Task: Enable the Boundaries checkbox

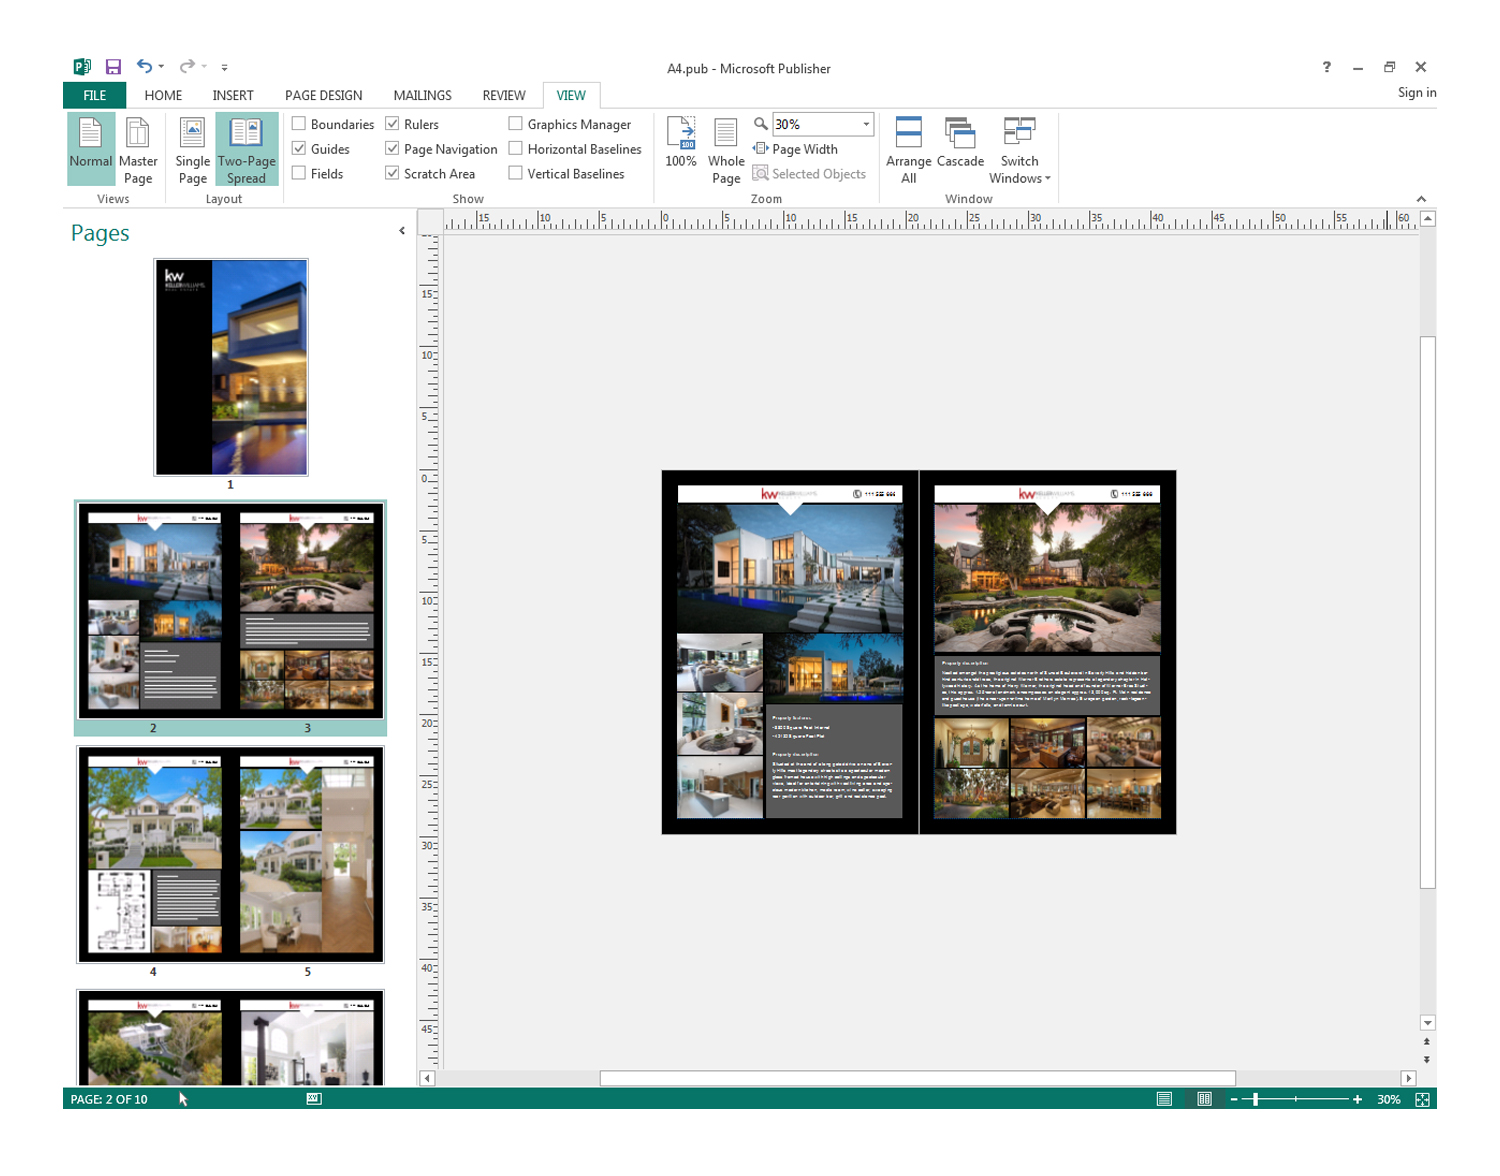Action: 299,123
